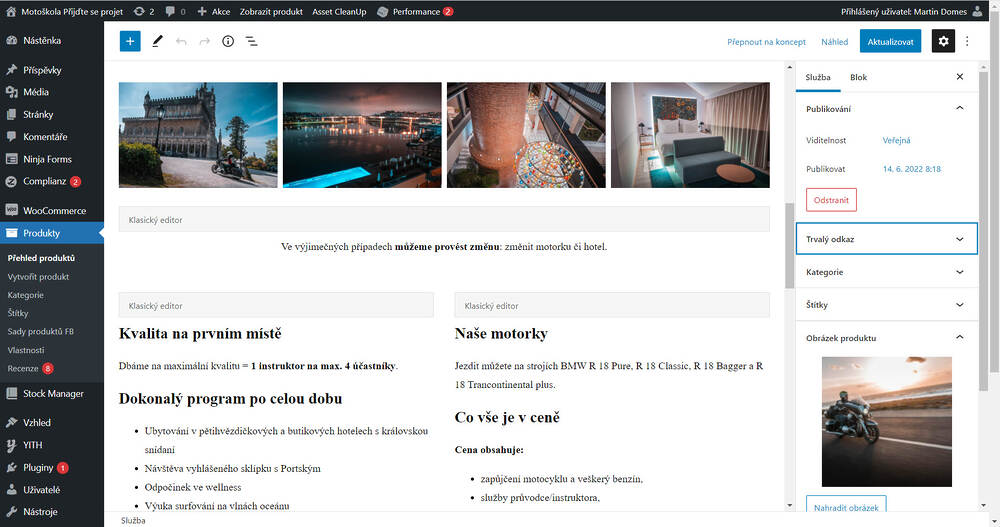Click the user avatar icon at top right
This screenshot has width=1000, height=527.
pyautogui.click(x=977, y=11)
